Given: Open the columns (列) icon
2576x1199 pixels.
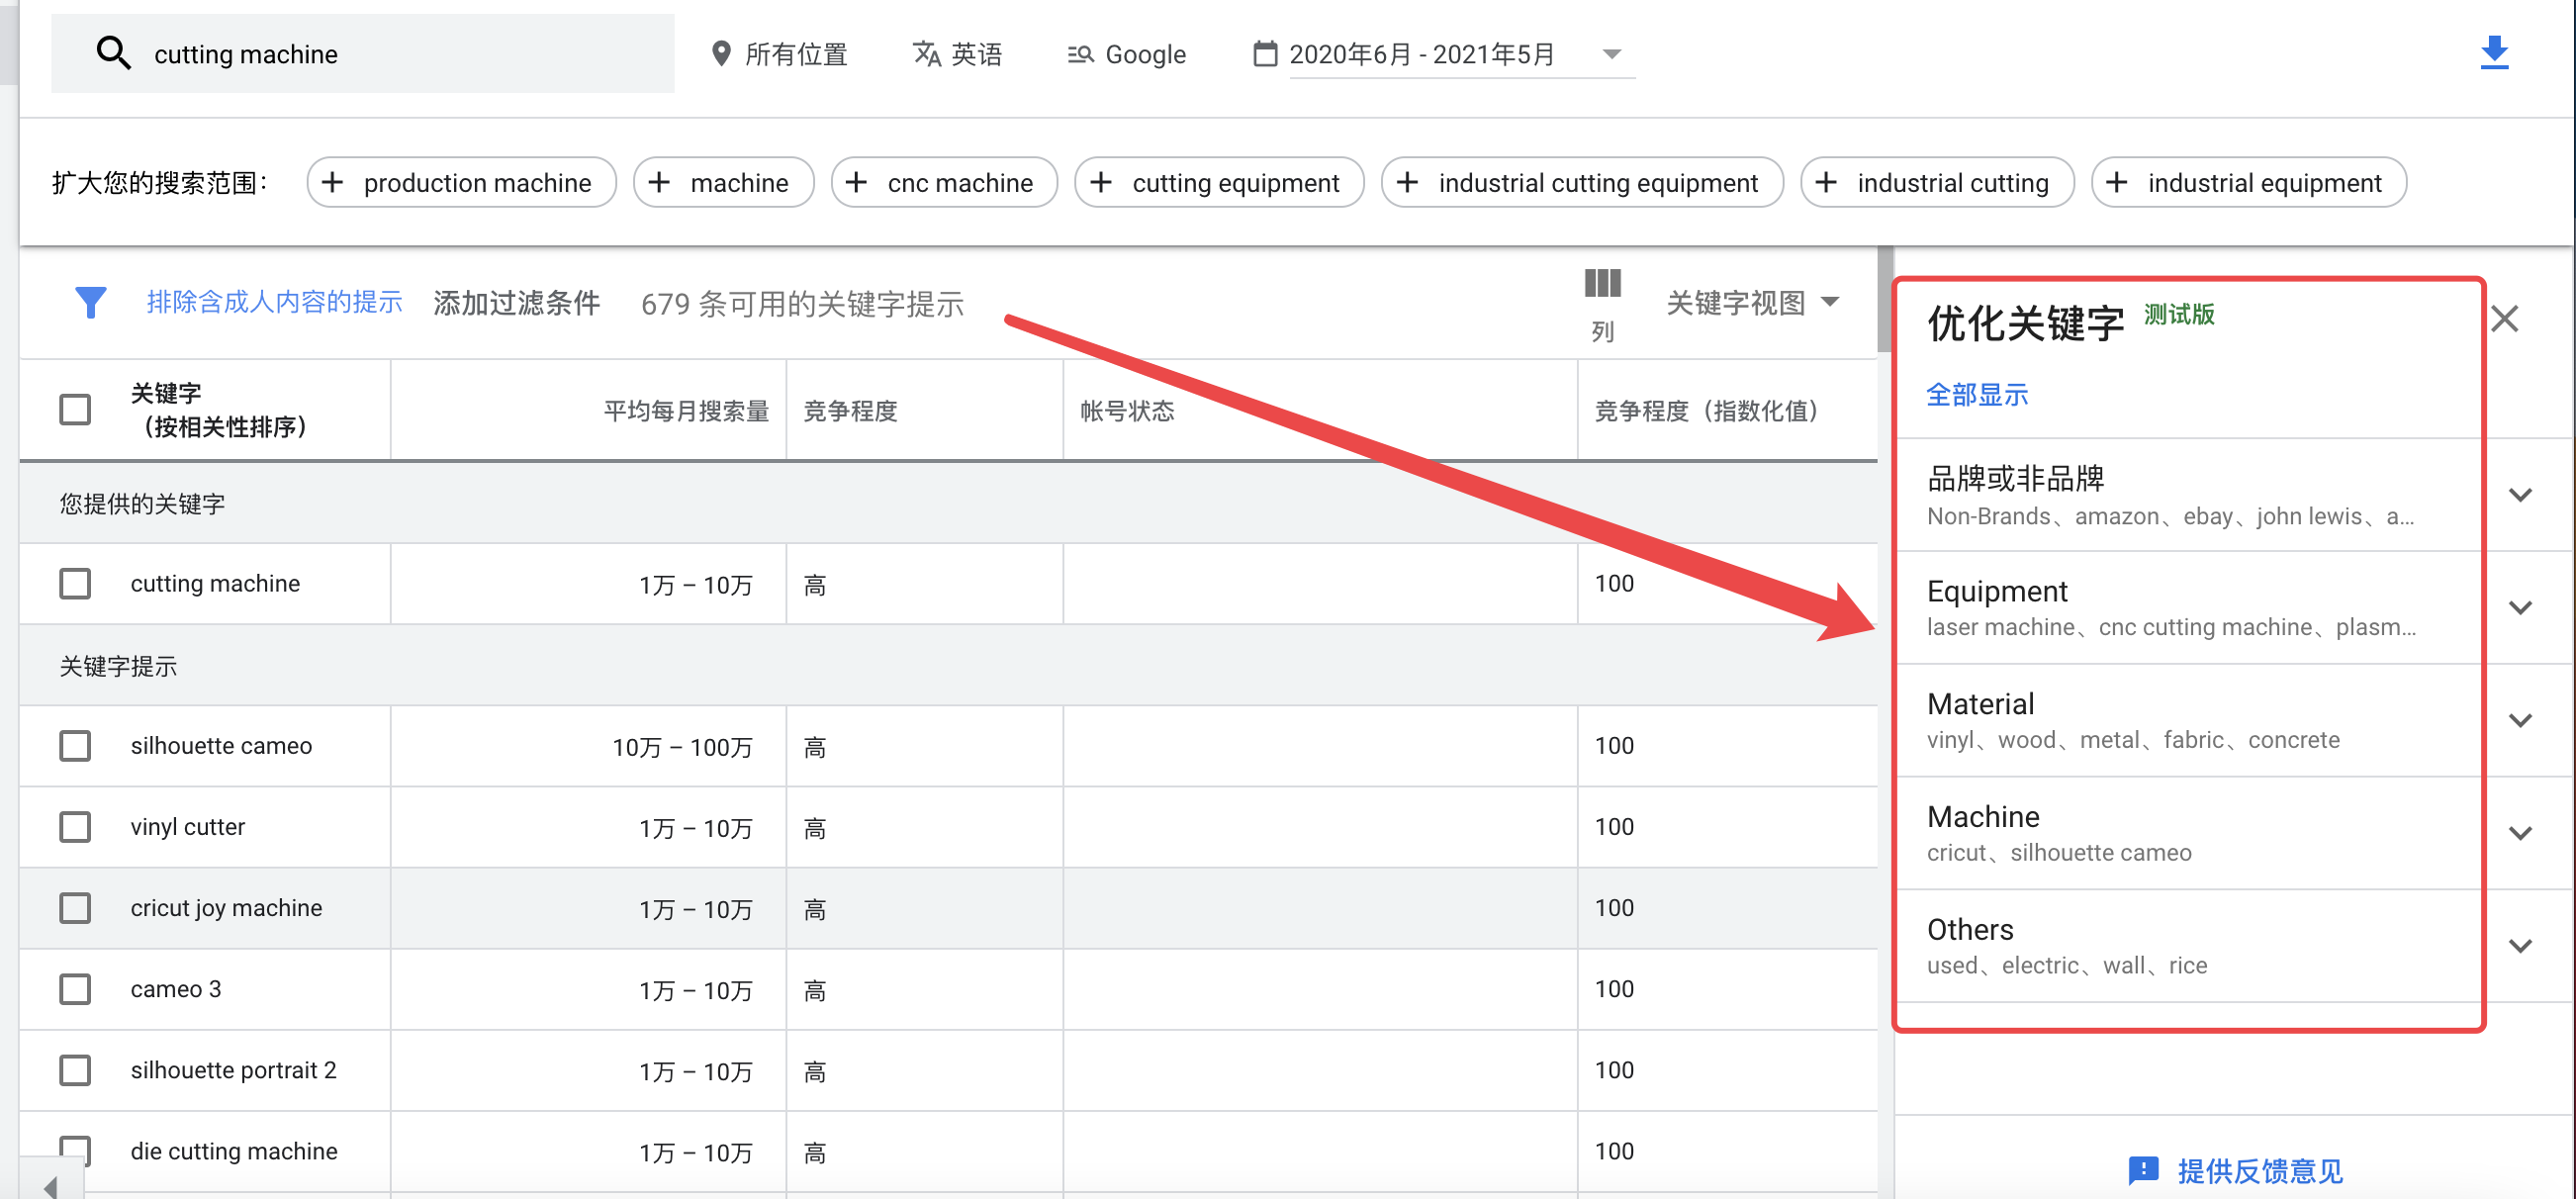Looking at the screenshot, I should tap(1601, 285).
